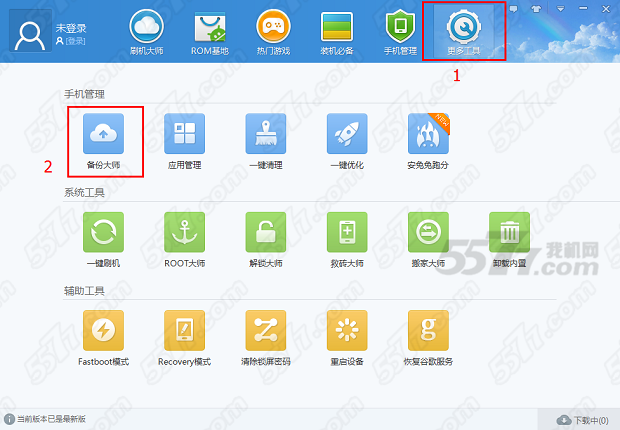The height and width of the screenshot is (430, 620).
Task: Open 恢复谷歌服务 tool
Action: 428,338
